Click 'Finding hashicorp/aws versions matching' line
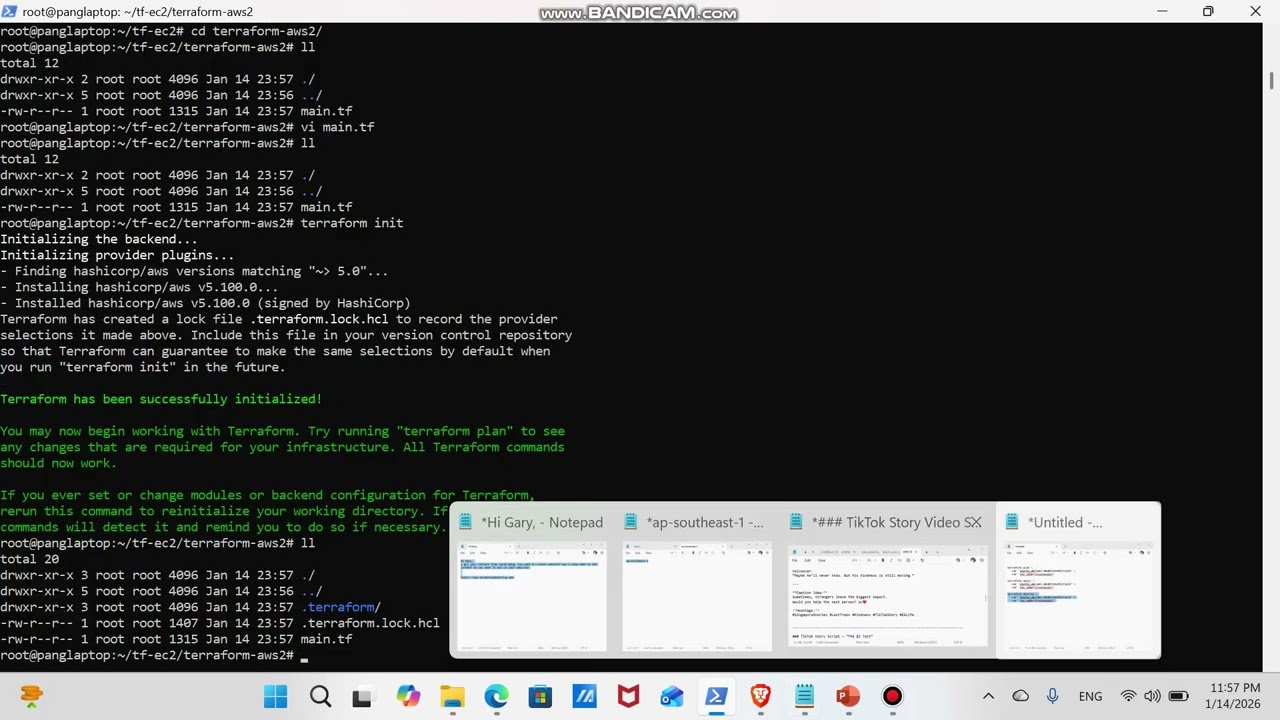 click(x=194, y=271)
